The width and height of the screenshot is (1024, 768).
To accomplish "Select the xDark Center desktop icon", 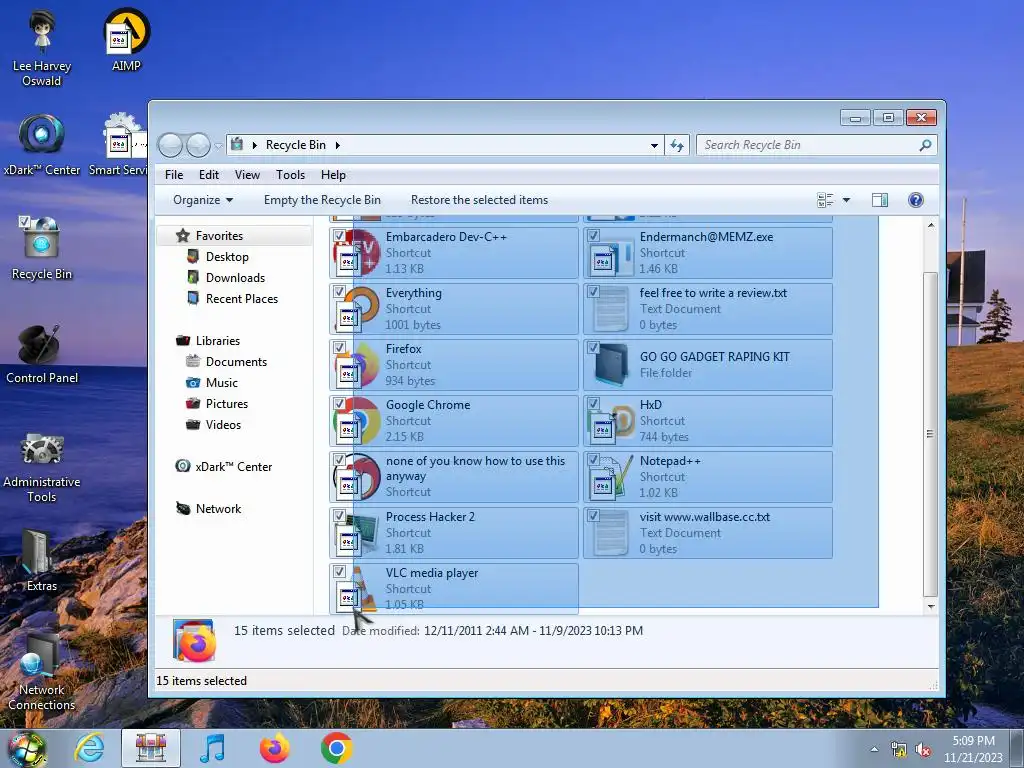I will point(42,145).
